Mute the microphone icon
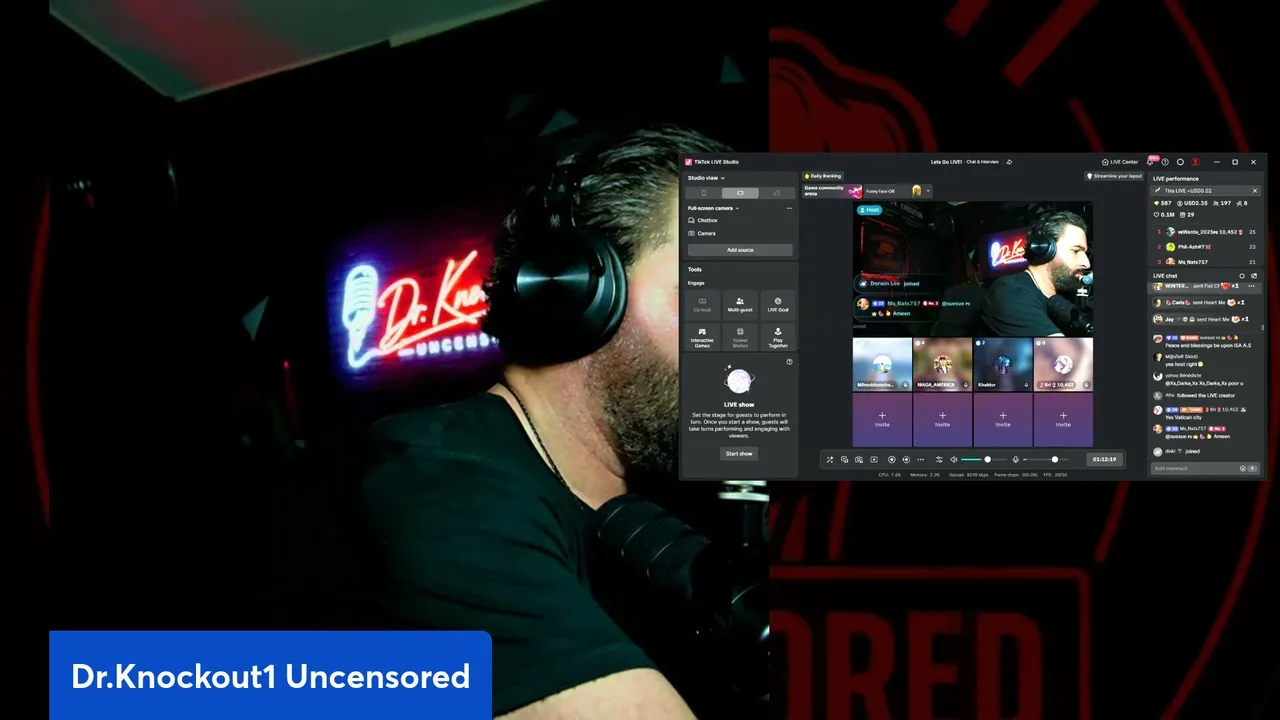1280x720 pixels. tap(1016, 460)
